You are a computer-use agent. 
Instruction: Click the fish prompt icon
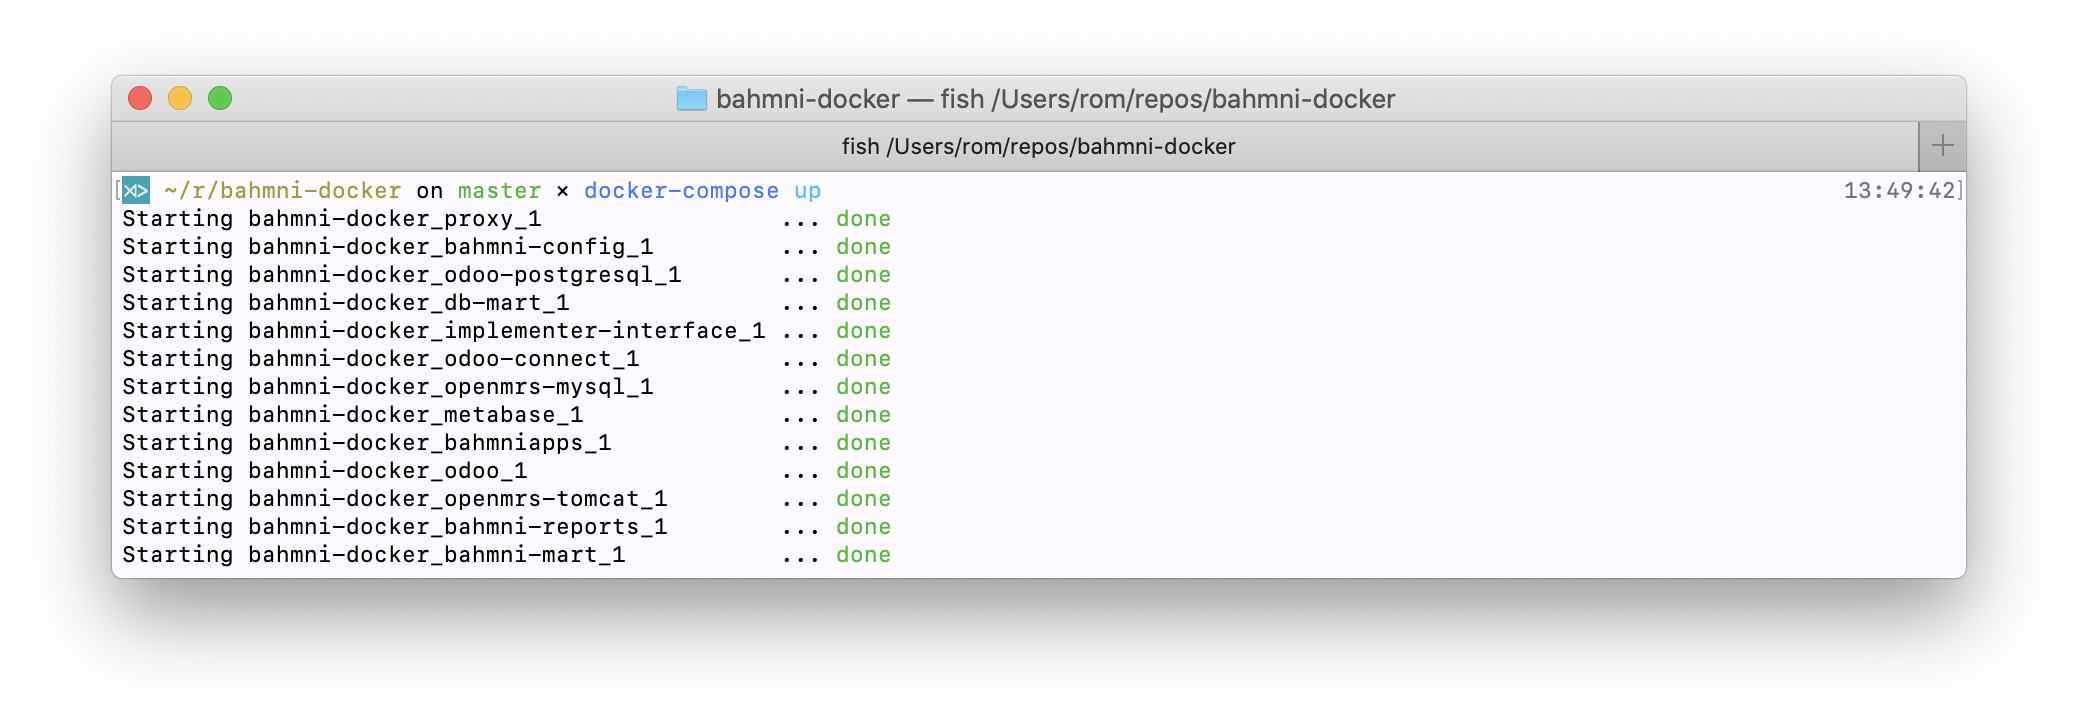[136, 190]
